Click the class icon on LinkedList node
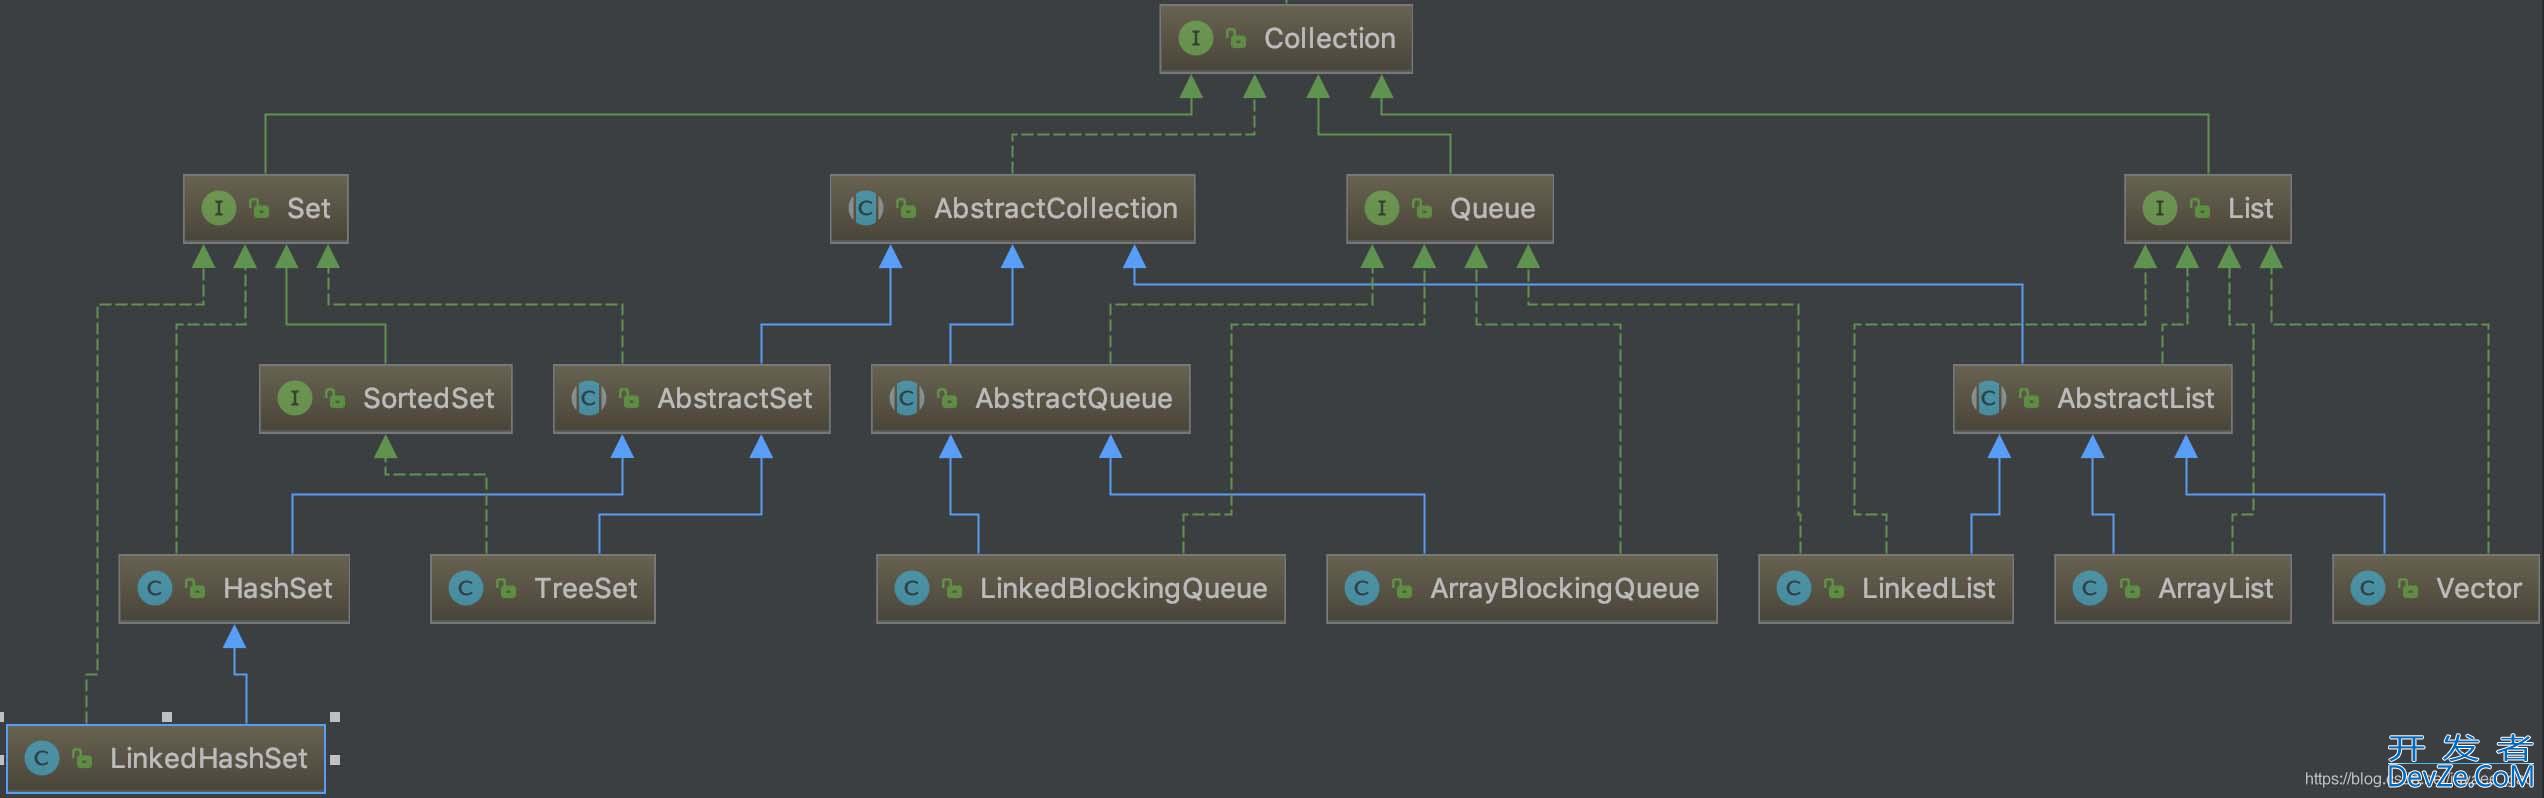This screenshot has height=798, width=2544. click(1793, 588)
